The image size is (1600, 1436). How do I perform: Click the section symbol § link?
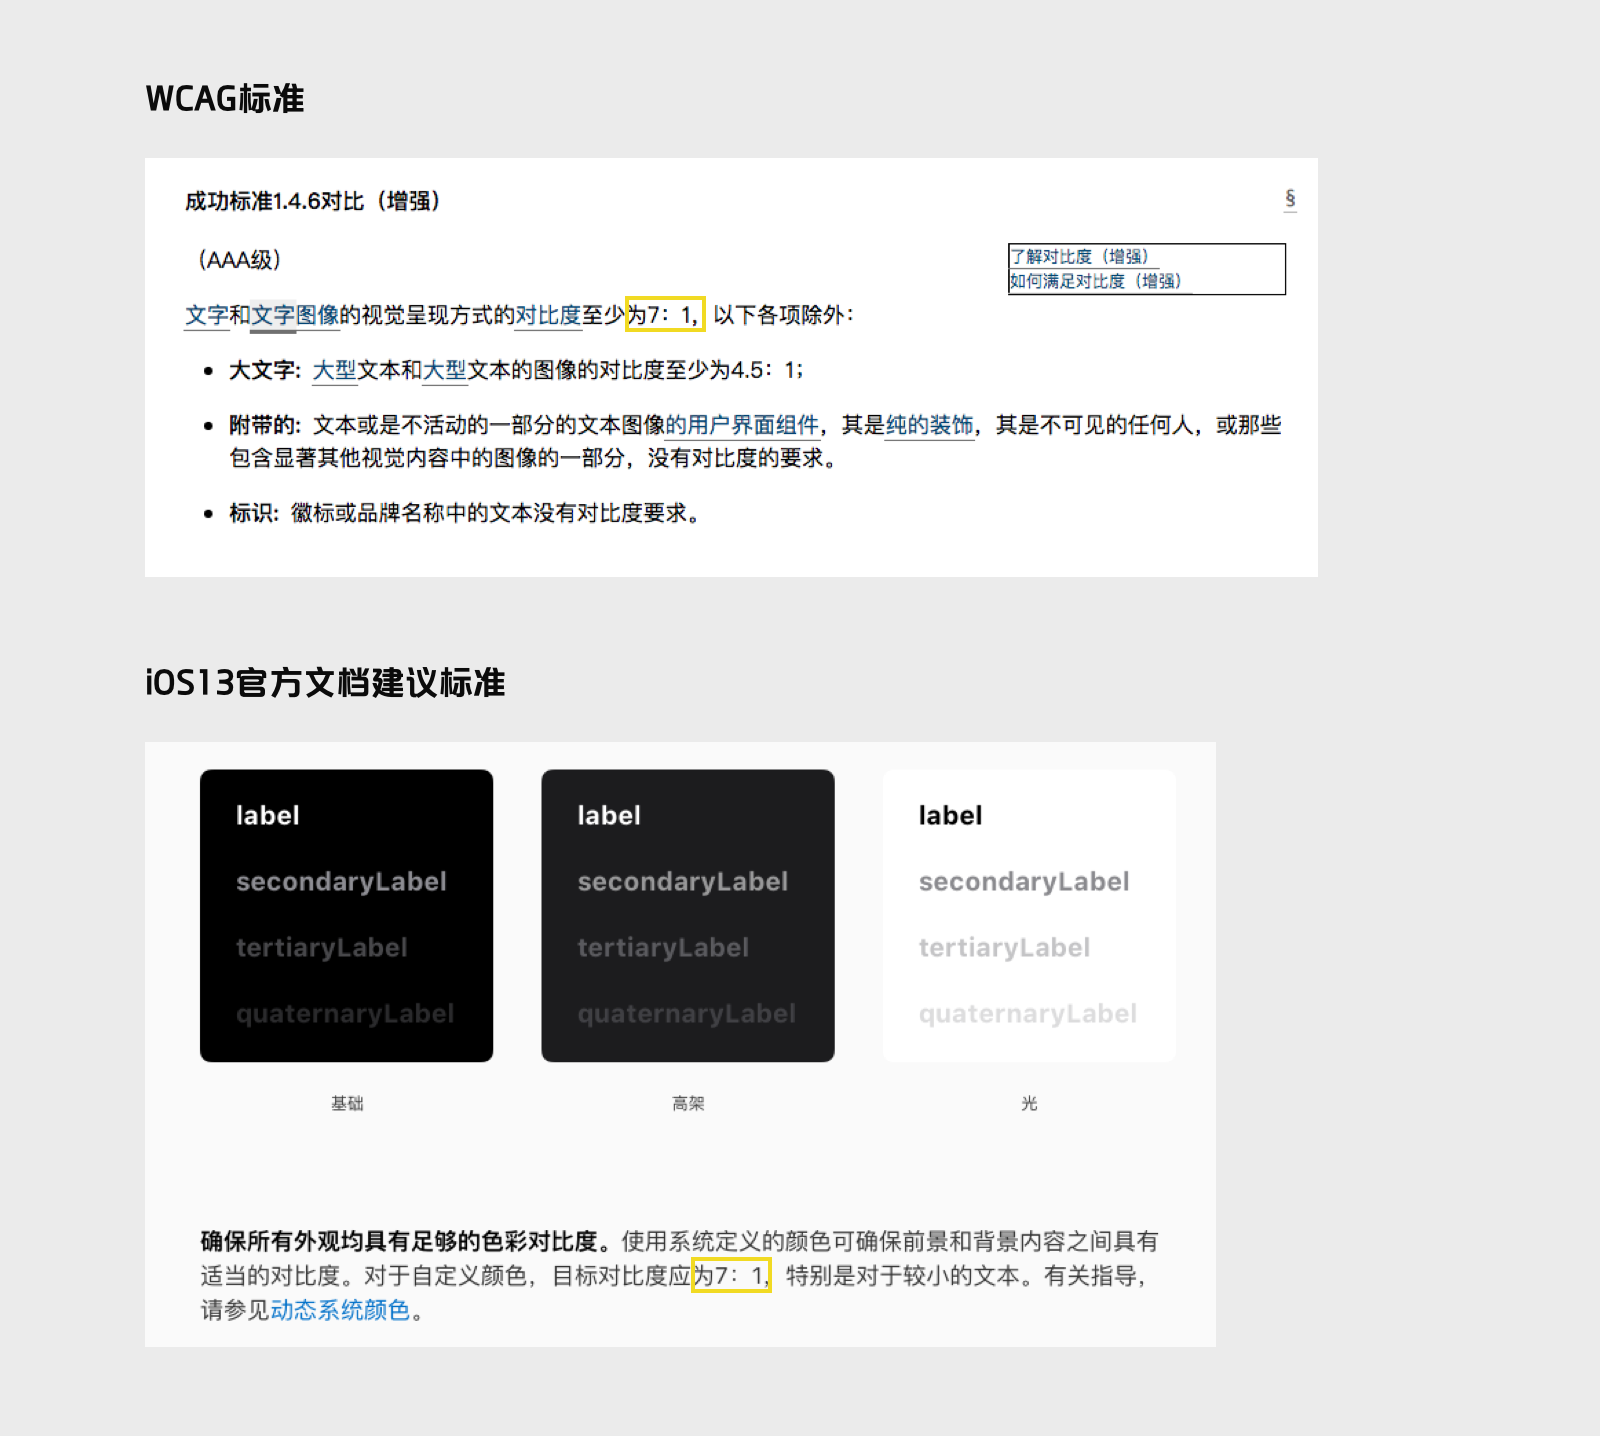click(x=1290, y=199)
